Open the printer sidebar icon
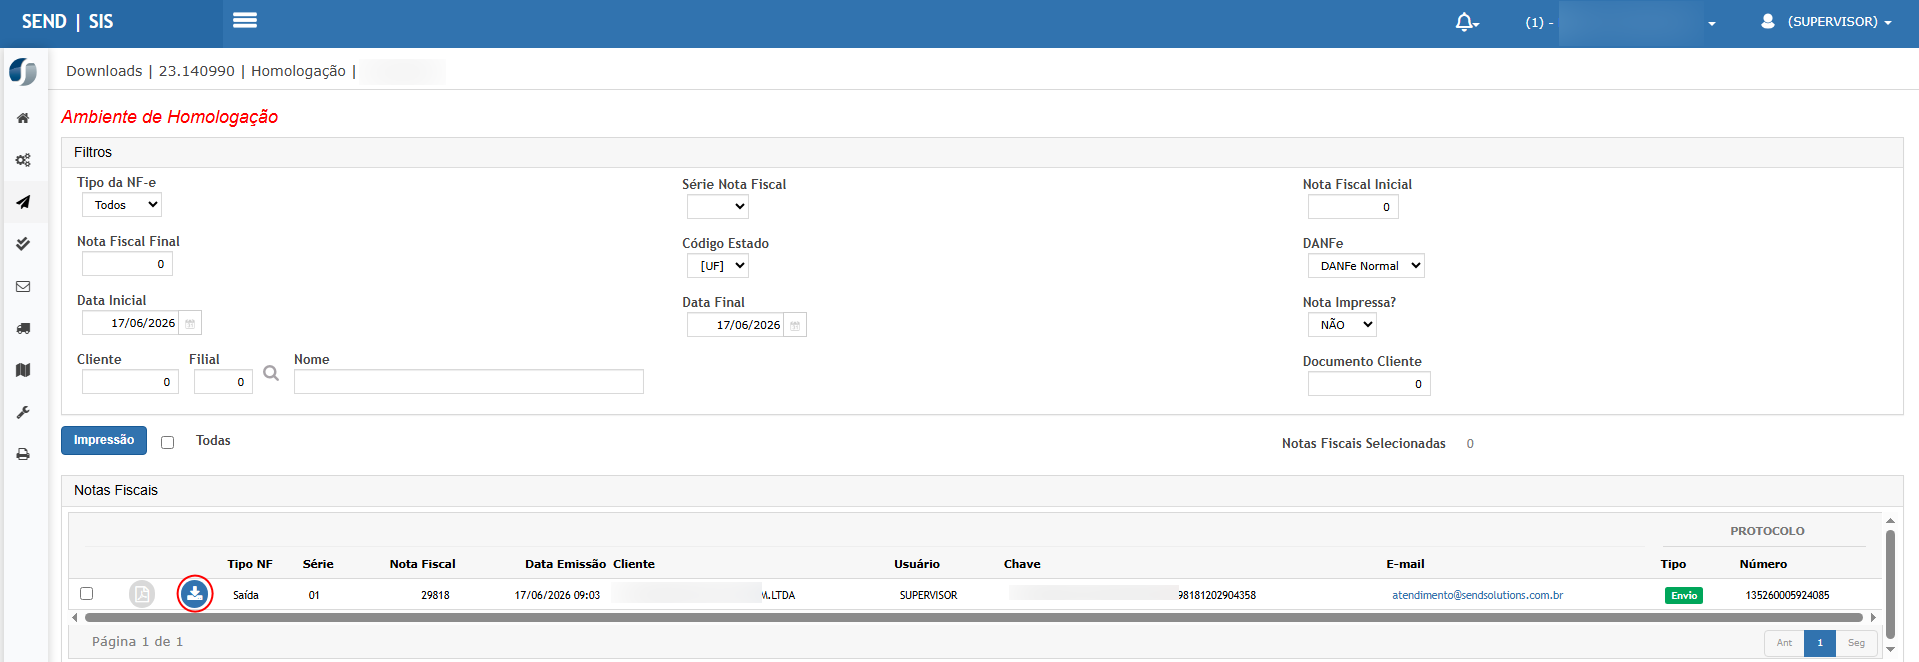Screen dimensions: 1919x662 coord(23,454)
